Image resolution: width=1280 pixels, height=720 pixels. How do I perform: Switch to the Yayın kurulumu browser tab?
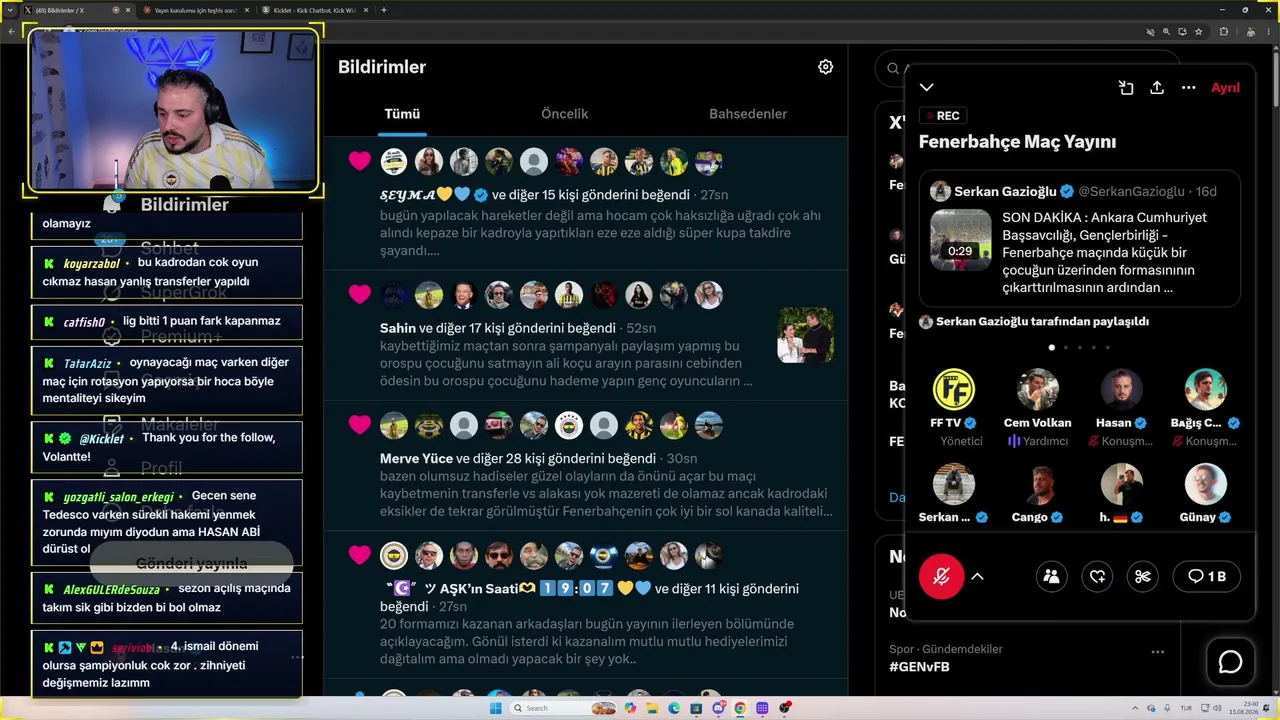[x=194, y=10]
